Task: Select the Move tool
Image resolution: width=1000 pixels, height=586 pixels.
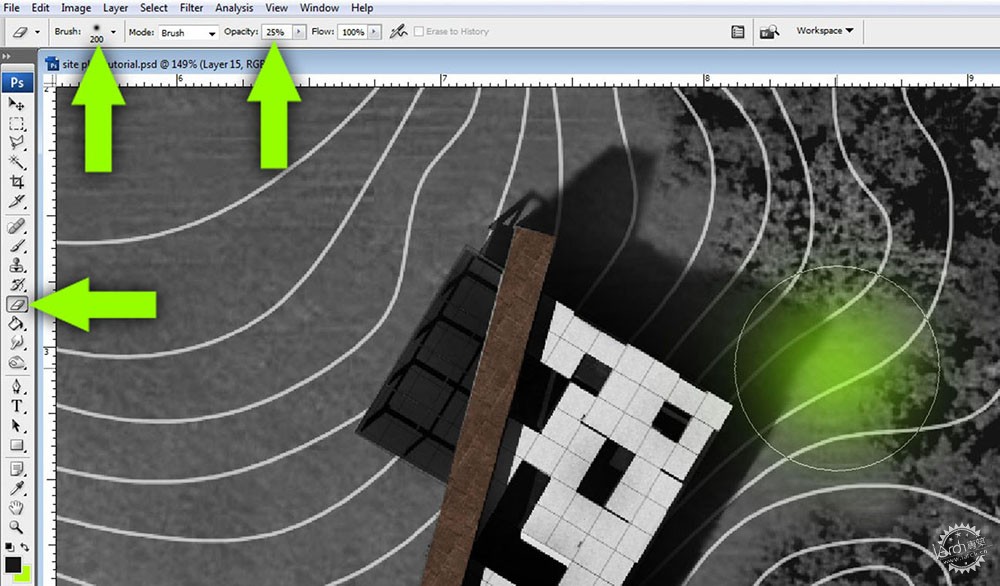Action: 17,104
